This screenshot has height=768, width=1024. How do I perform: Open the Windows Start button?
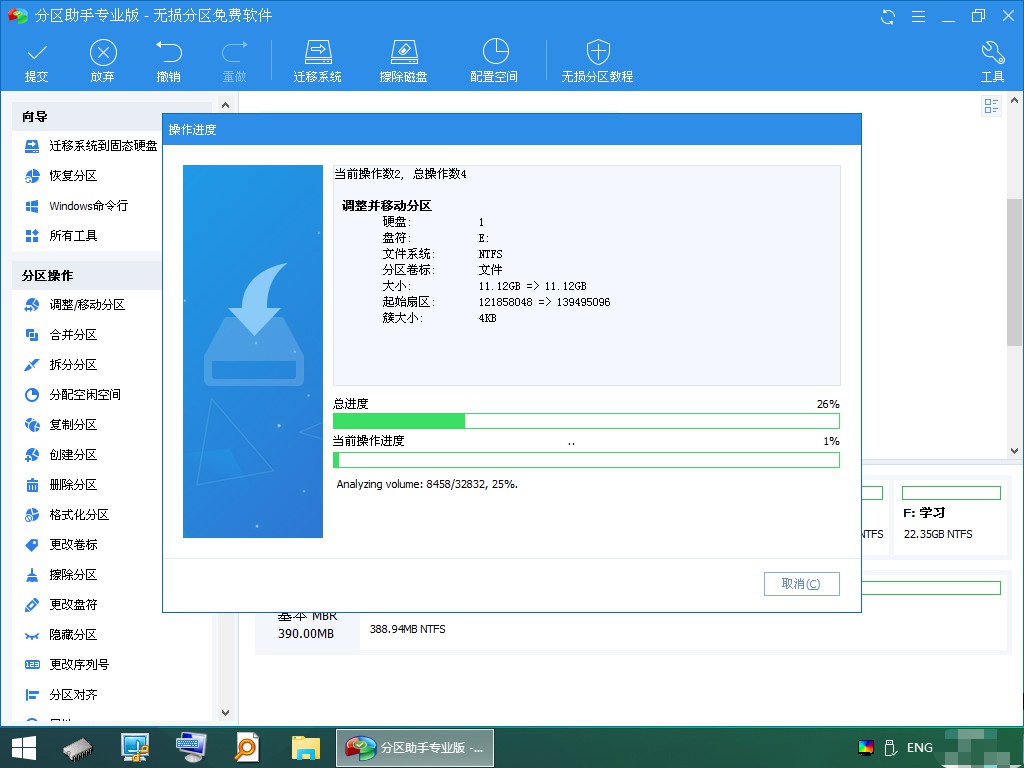coord(24,748)
